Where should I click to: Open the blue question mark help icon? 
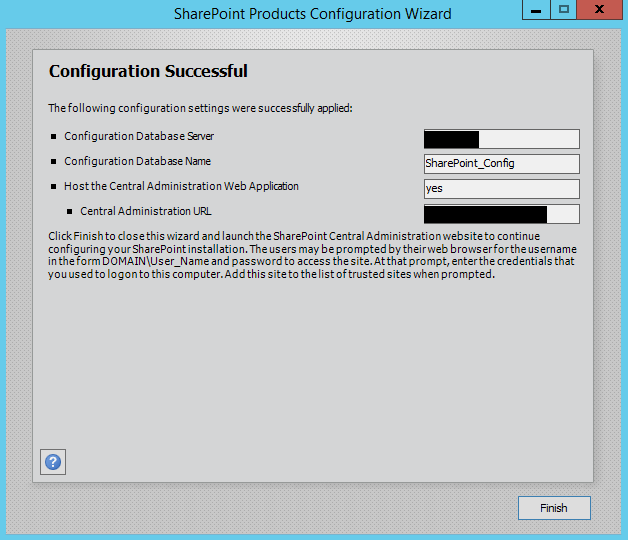coord(53,462)
